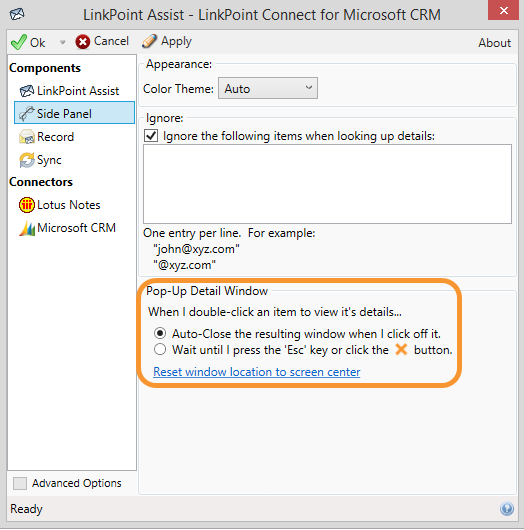Expand the arrow next to Ok button
524x530 pixels.
62,43
